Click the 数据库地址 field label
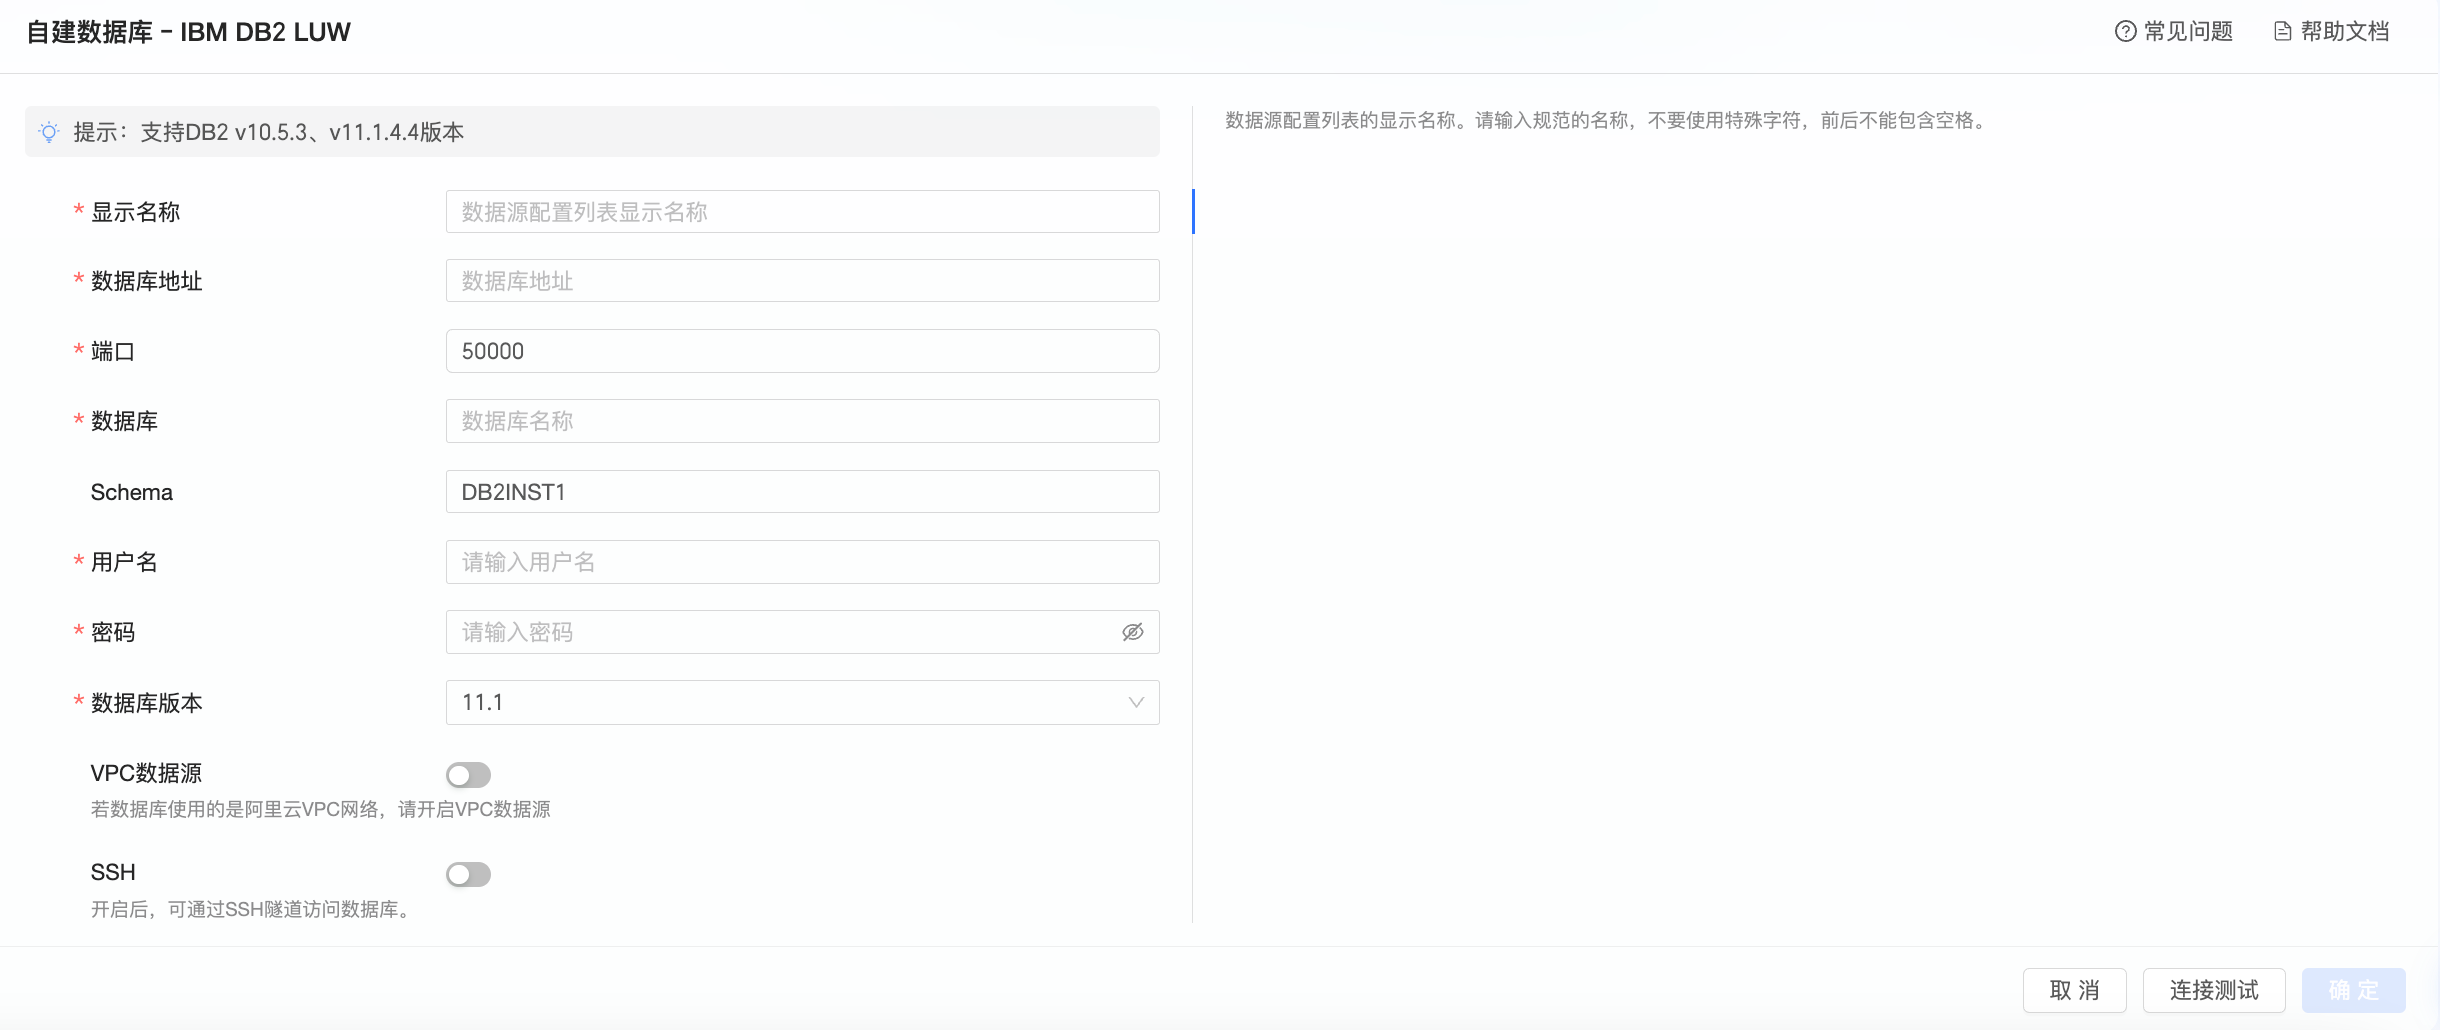The width and height of the screenshot is (2440, 1030). point(146,281)
